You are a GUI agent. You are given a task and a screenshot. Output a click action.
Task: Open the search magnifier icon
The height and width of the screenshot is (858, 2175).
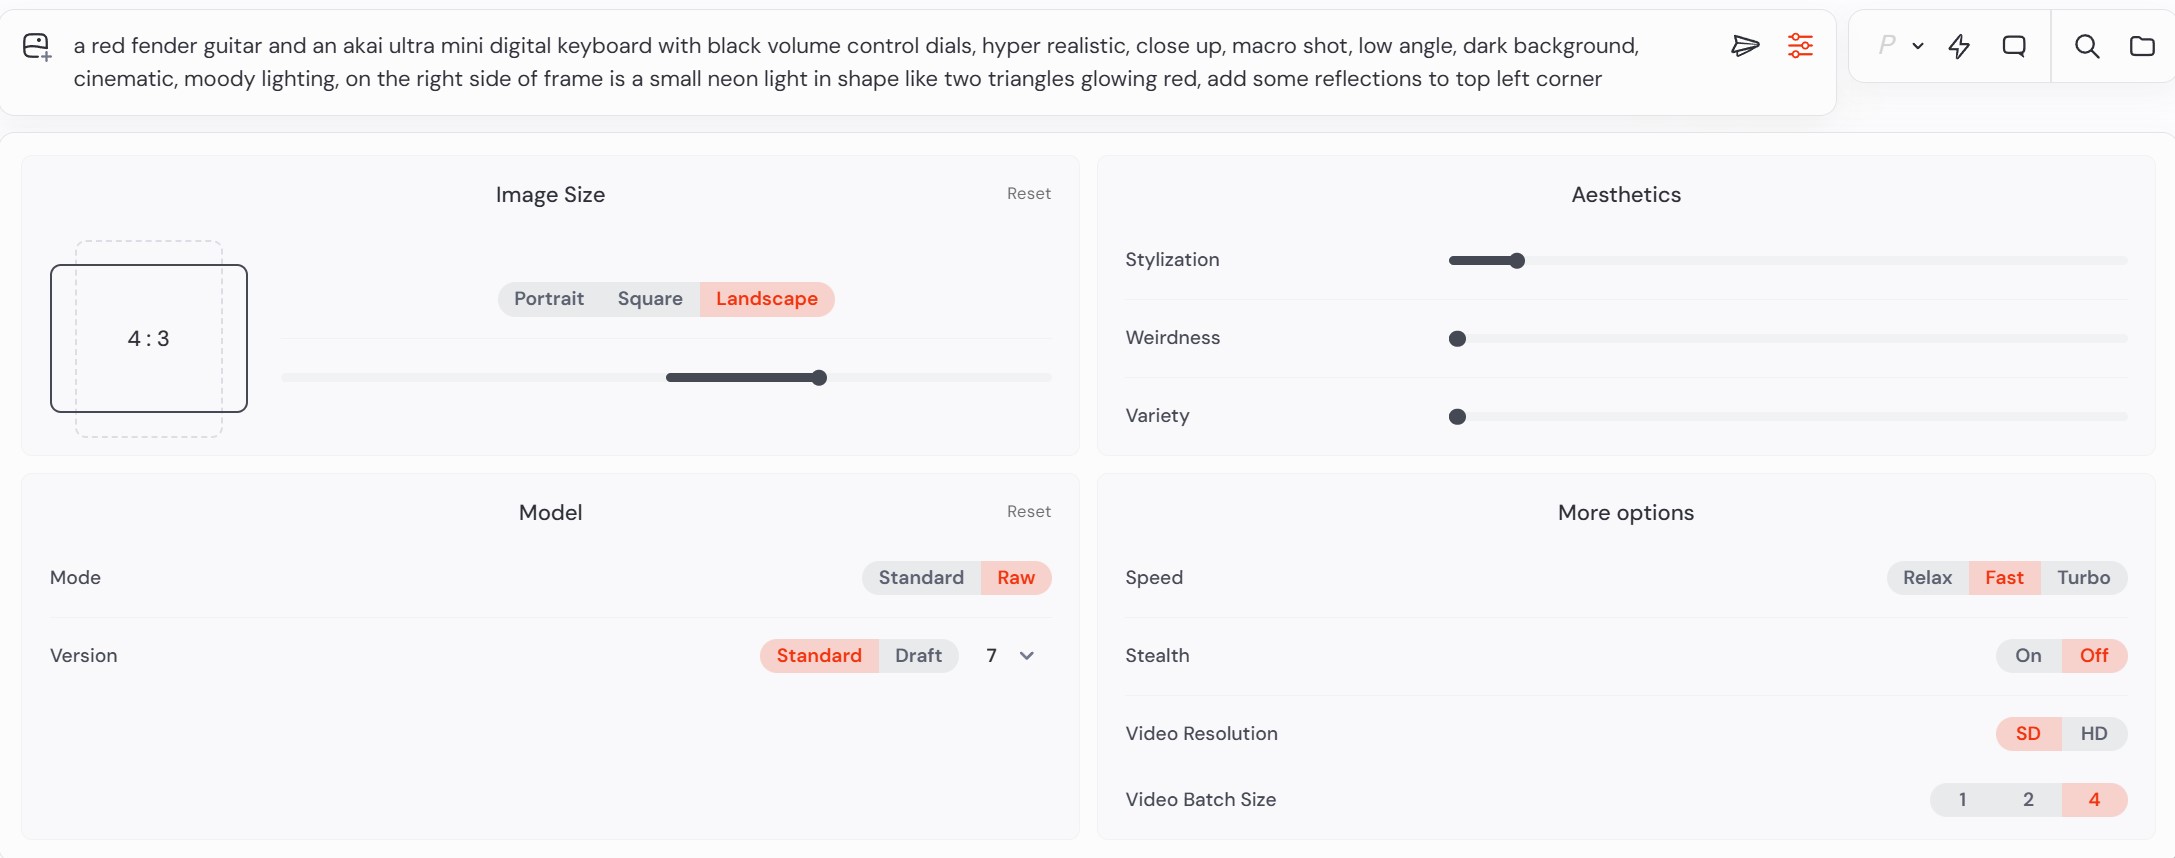tap(2087, 46)
